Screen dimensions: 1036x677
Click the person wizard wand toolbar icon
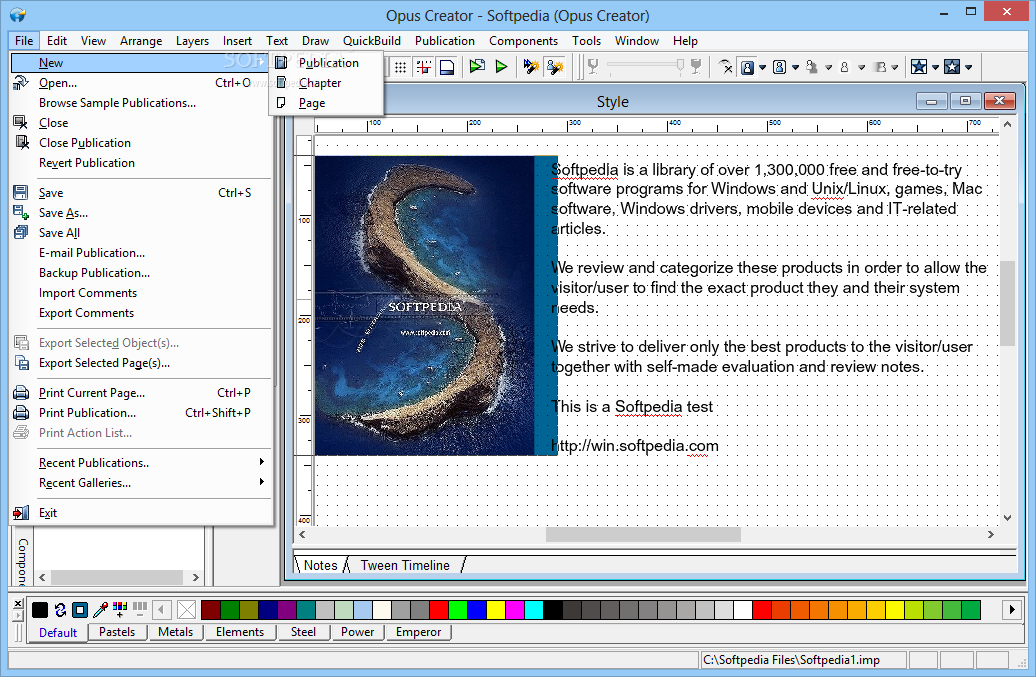(555, 67)
